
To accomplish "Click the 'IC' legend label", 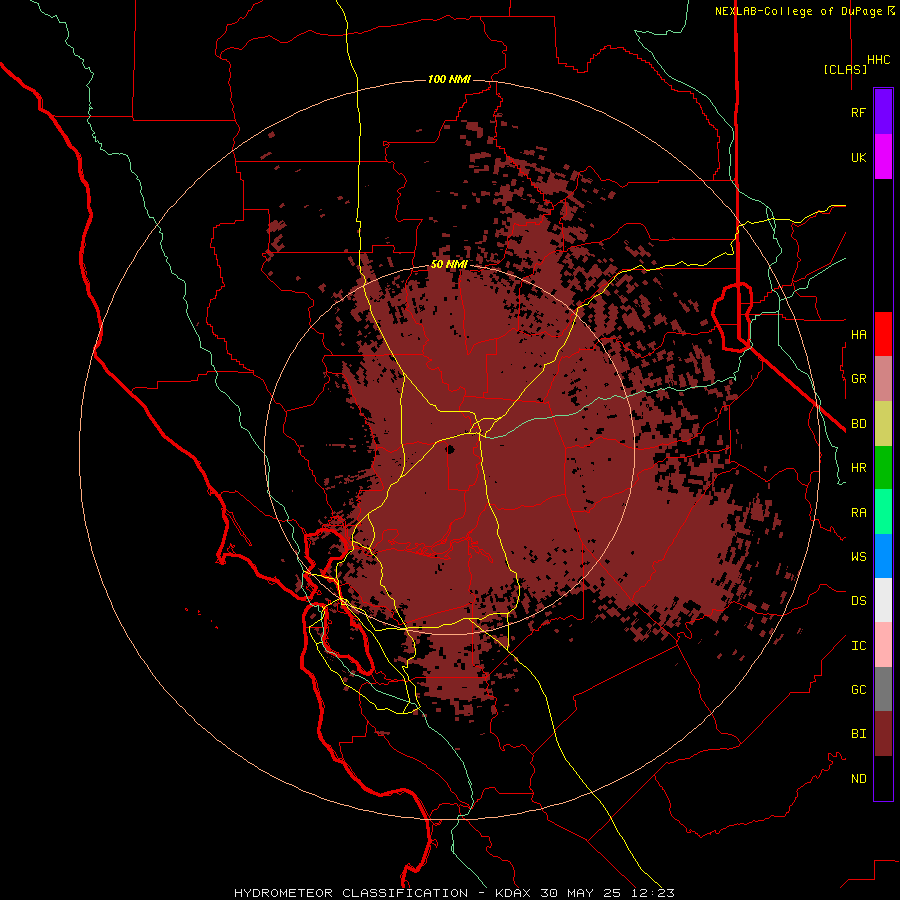I will [x=858, y=646].
